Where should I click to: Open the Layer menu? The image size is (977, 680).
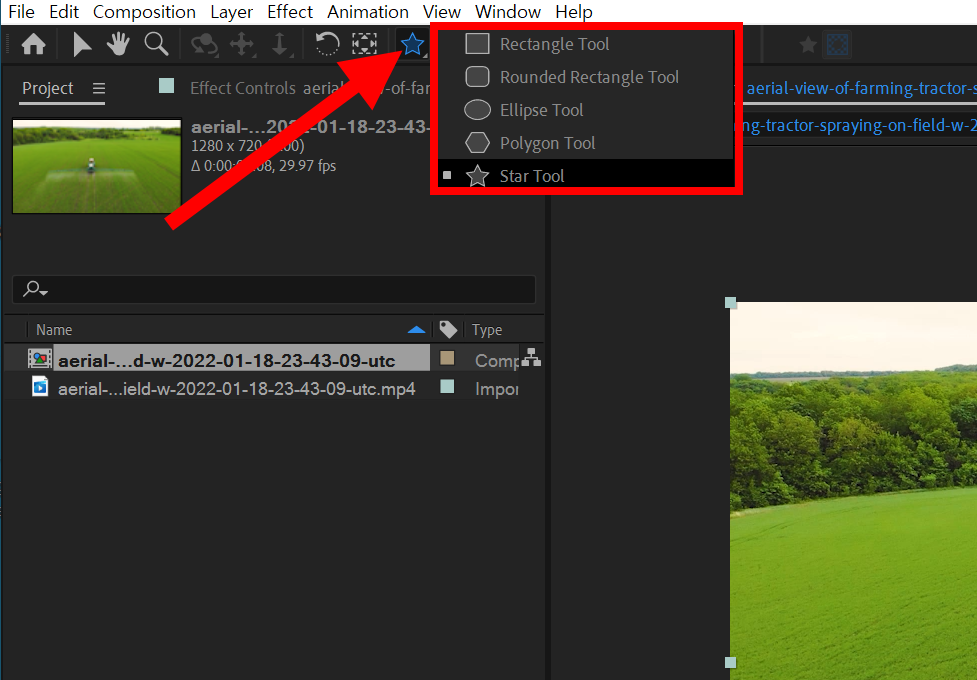pos(231,12)
